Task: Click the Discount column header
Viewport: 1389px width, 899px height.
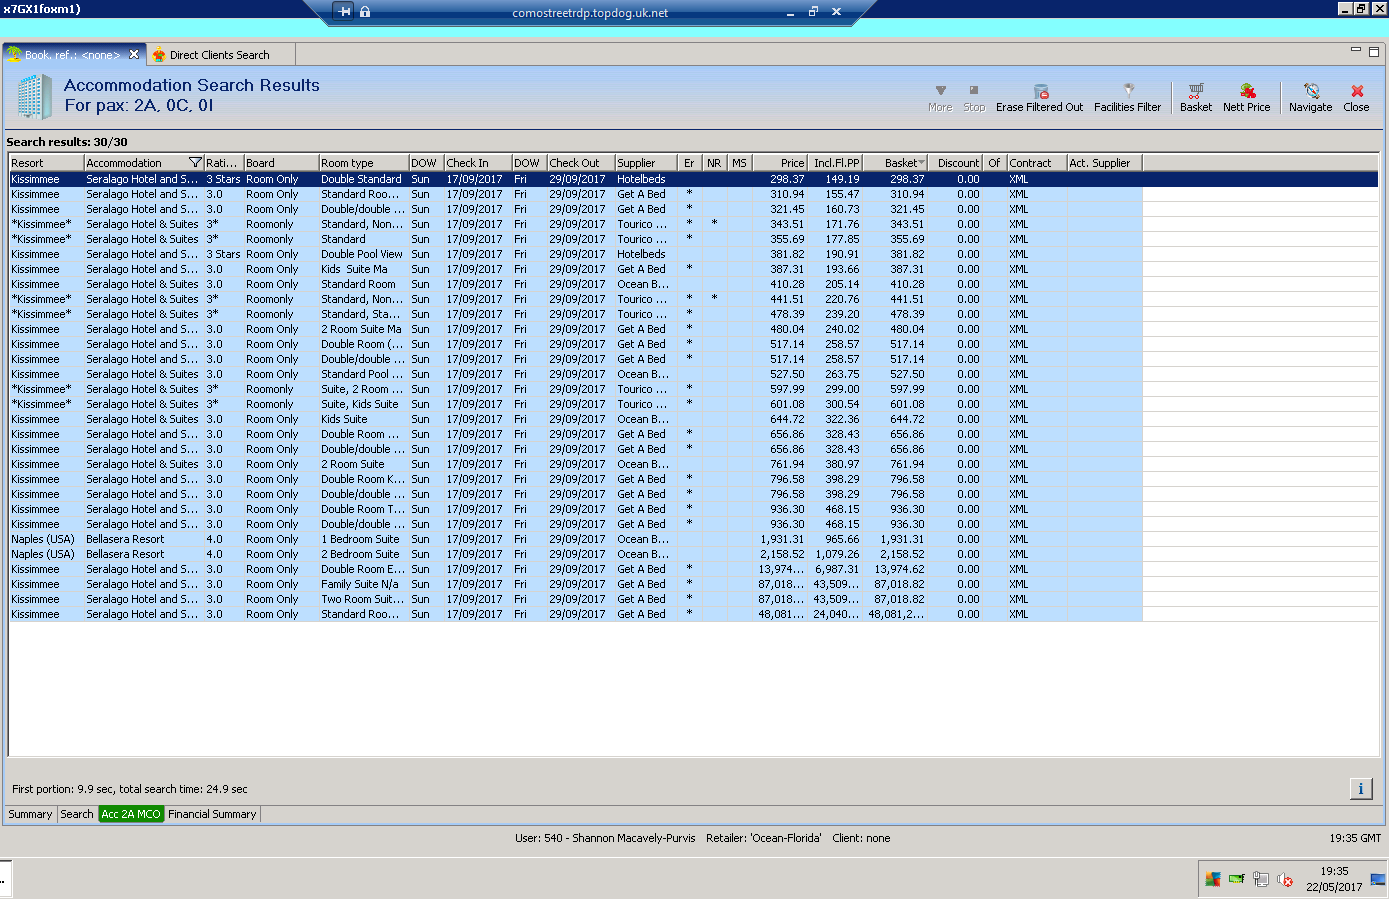Action: pyautogui.click(x=956, y=163)
